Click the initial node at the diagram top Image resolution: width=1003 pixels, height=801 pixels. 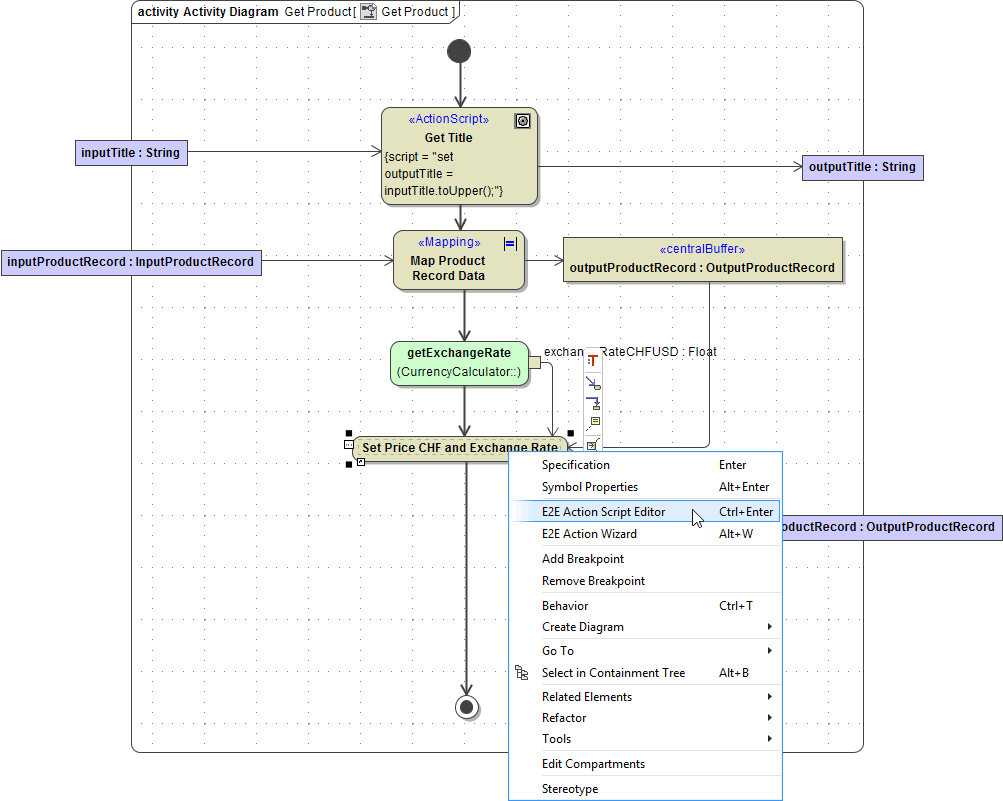pos(459,50)
